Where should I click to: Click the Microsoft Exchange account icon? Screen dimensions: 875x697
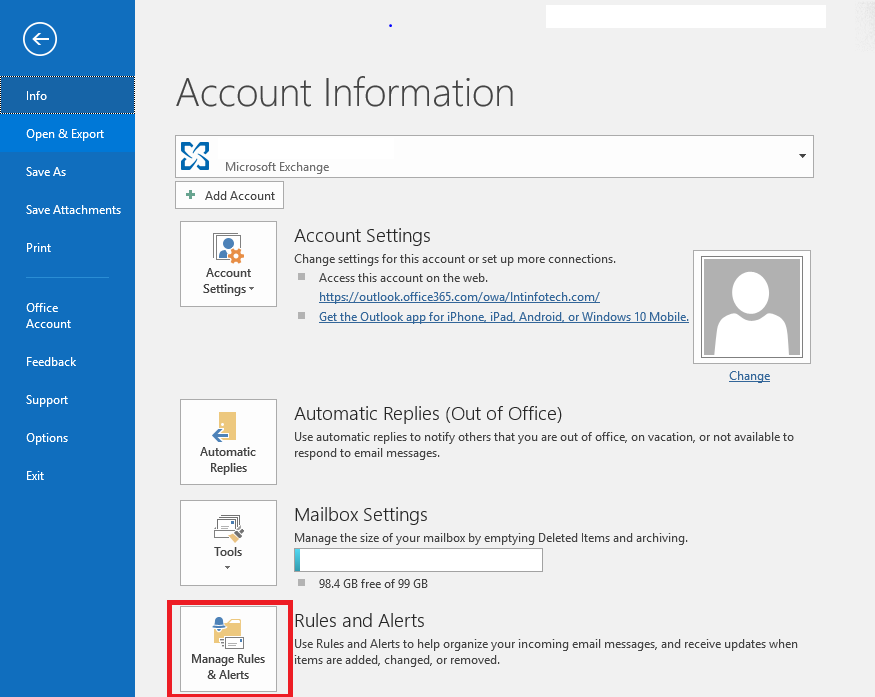coord(195,156)
